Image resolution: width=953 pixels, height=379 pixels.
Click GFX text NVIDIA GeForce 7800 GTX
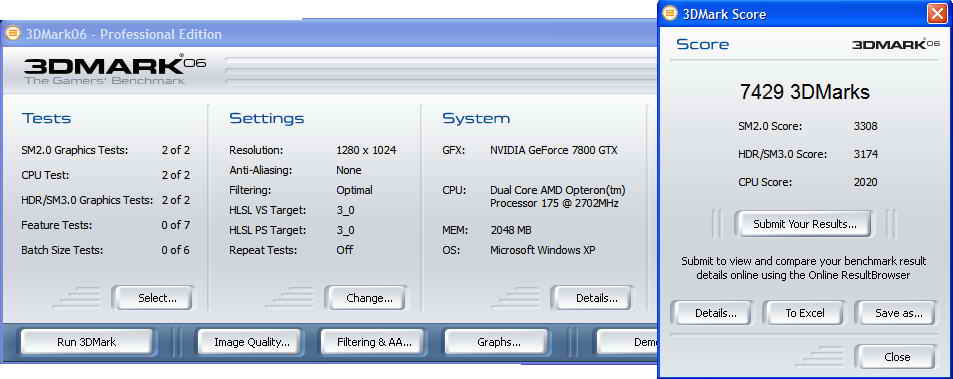coord(554,150)
